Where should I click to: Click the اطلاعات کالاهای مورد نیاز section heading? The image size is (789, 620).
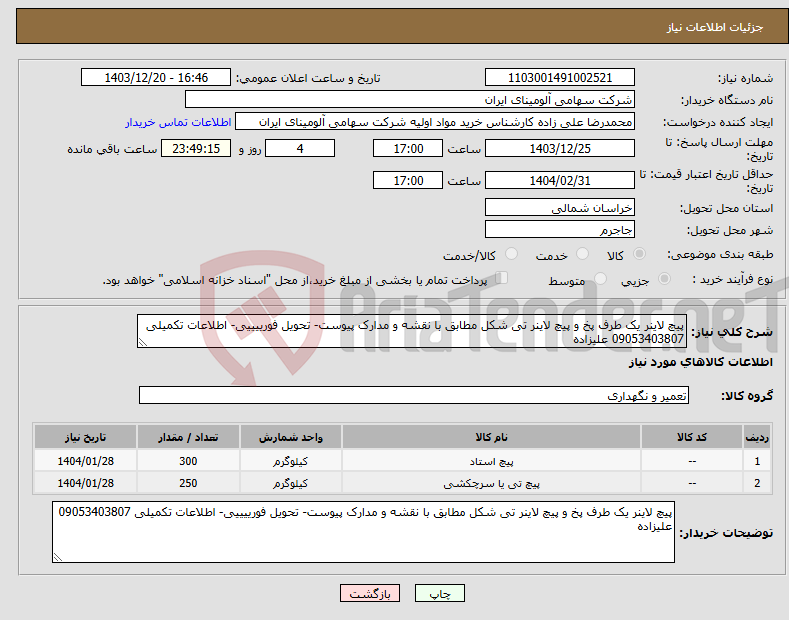click(x=700, y=362)
